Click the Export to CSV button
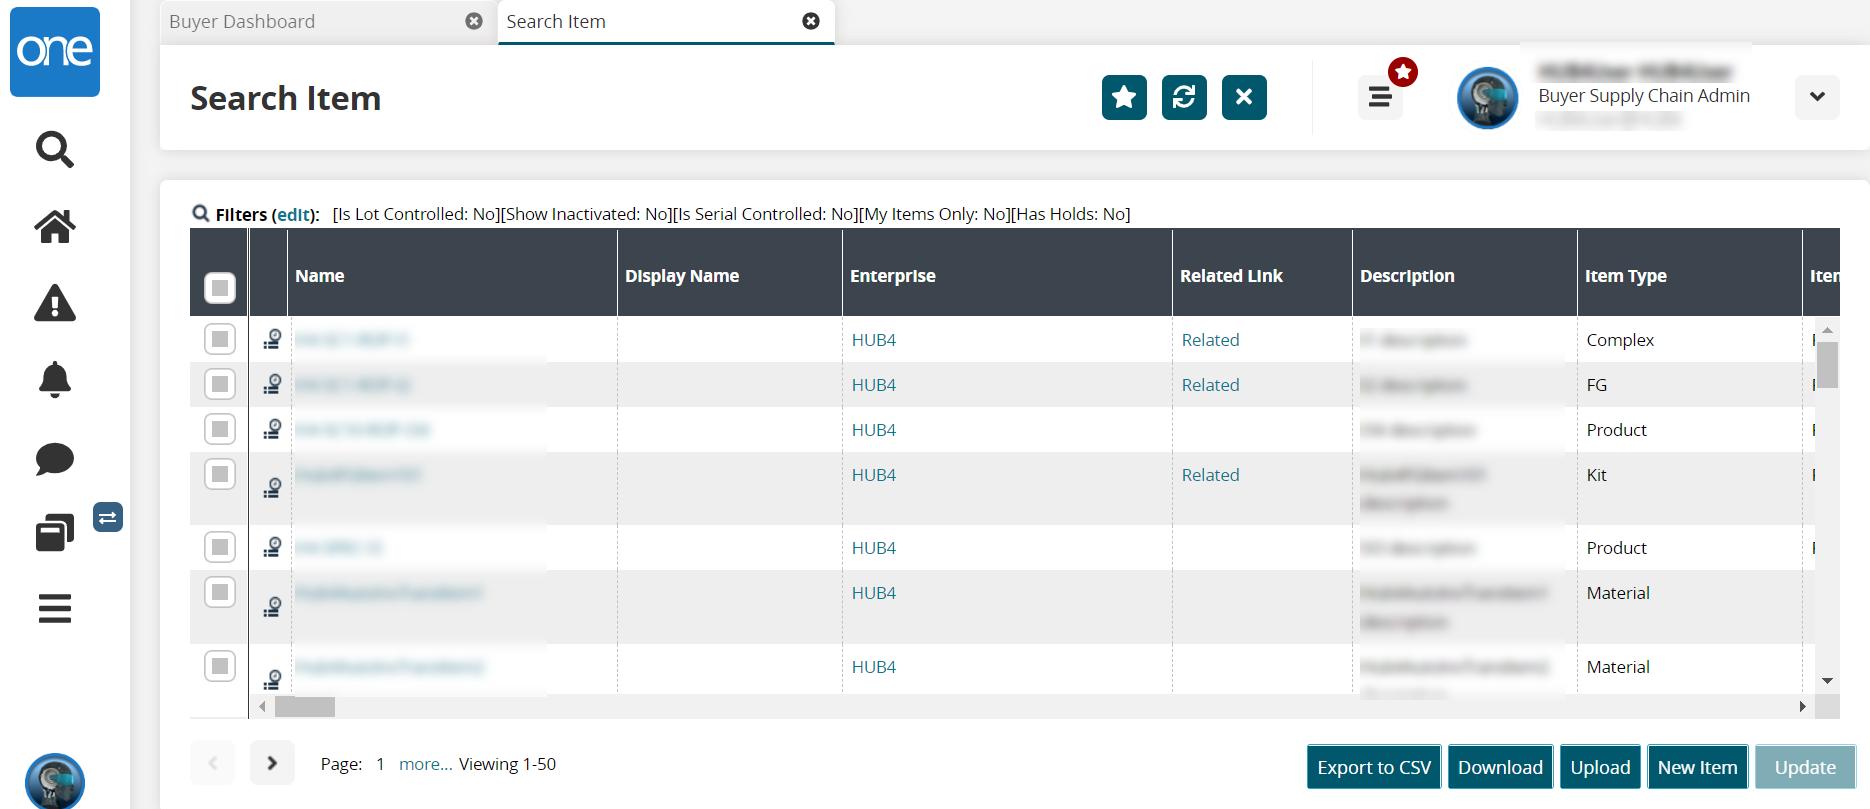The height and width of the screenshot is (809, 1870). click(x=1374, y=767)
